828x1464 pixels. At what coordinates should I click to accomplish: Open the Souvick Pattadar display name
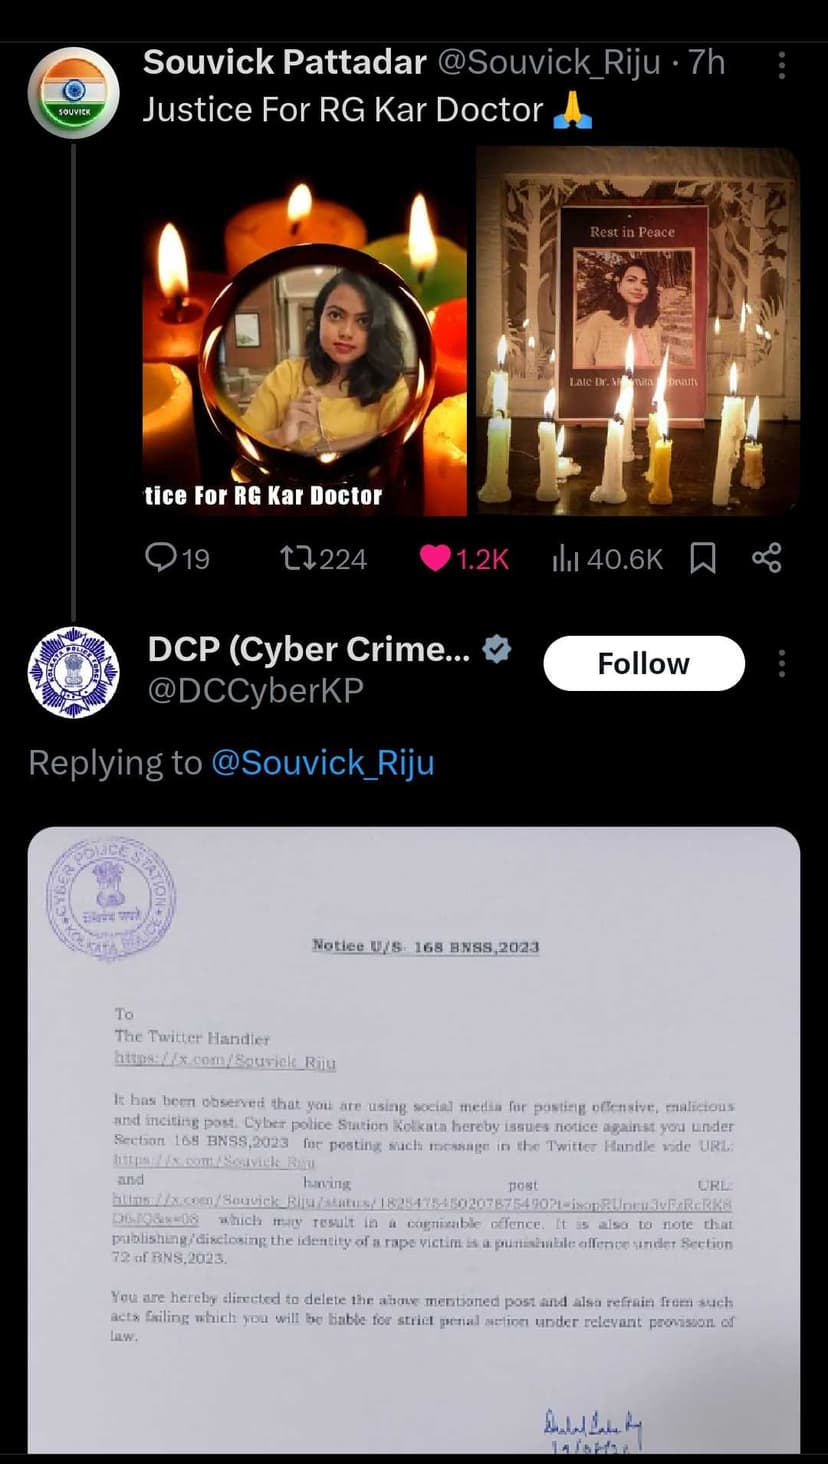click(285, 62)
